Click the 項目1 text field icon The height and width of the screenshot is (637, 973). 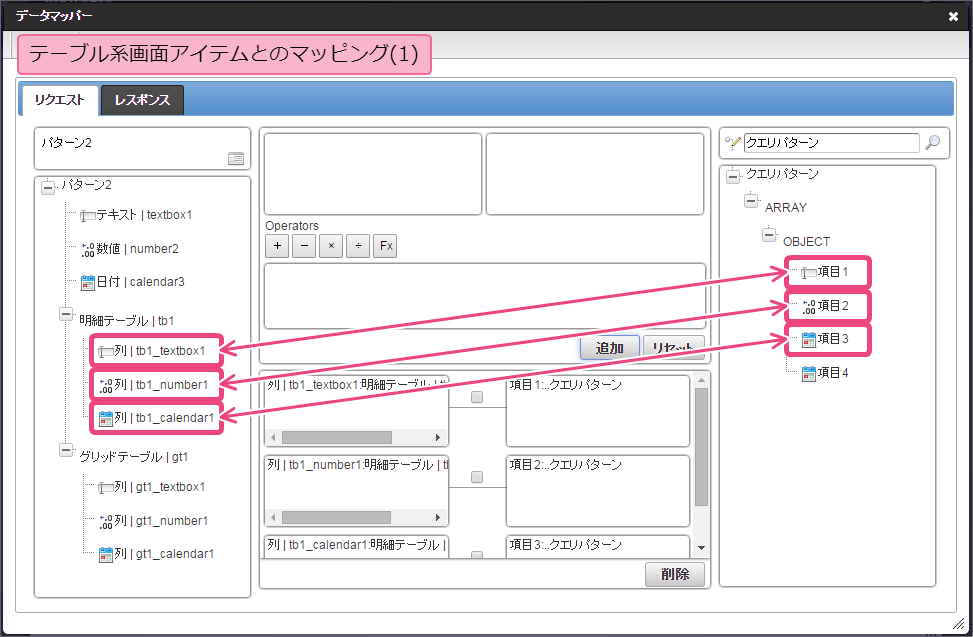point(809,273)
